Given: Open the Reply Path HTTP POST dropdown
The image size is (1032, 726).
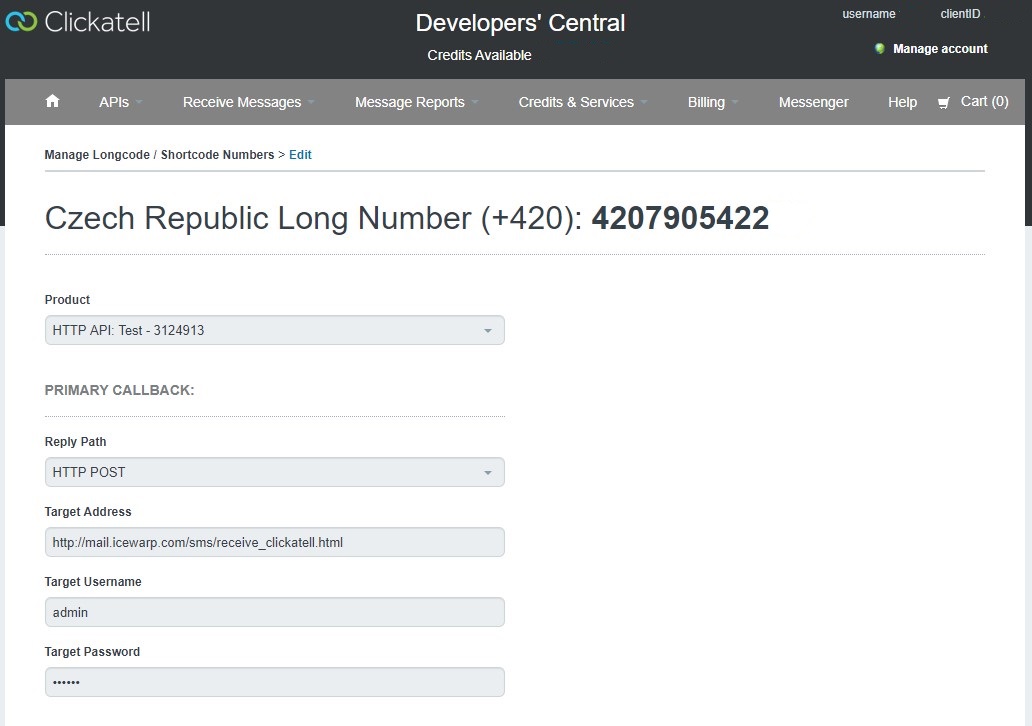Looking at the screenshot, I should click(274, 472).
